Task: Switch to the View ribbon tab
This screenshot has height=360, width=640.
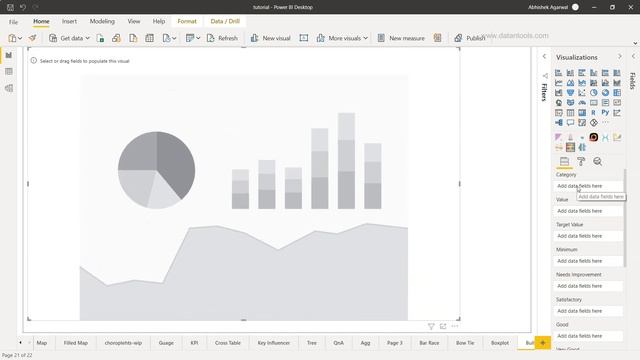Action: pyautogui.click(x=133, y=21)
